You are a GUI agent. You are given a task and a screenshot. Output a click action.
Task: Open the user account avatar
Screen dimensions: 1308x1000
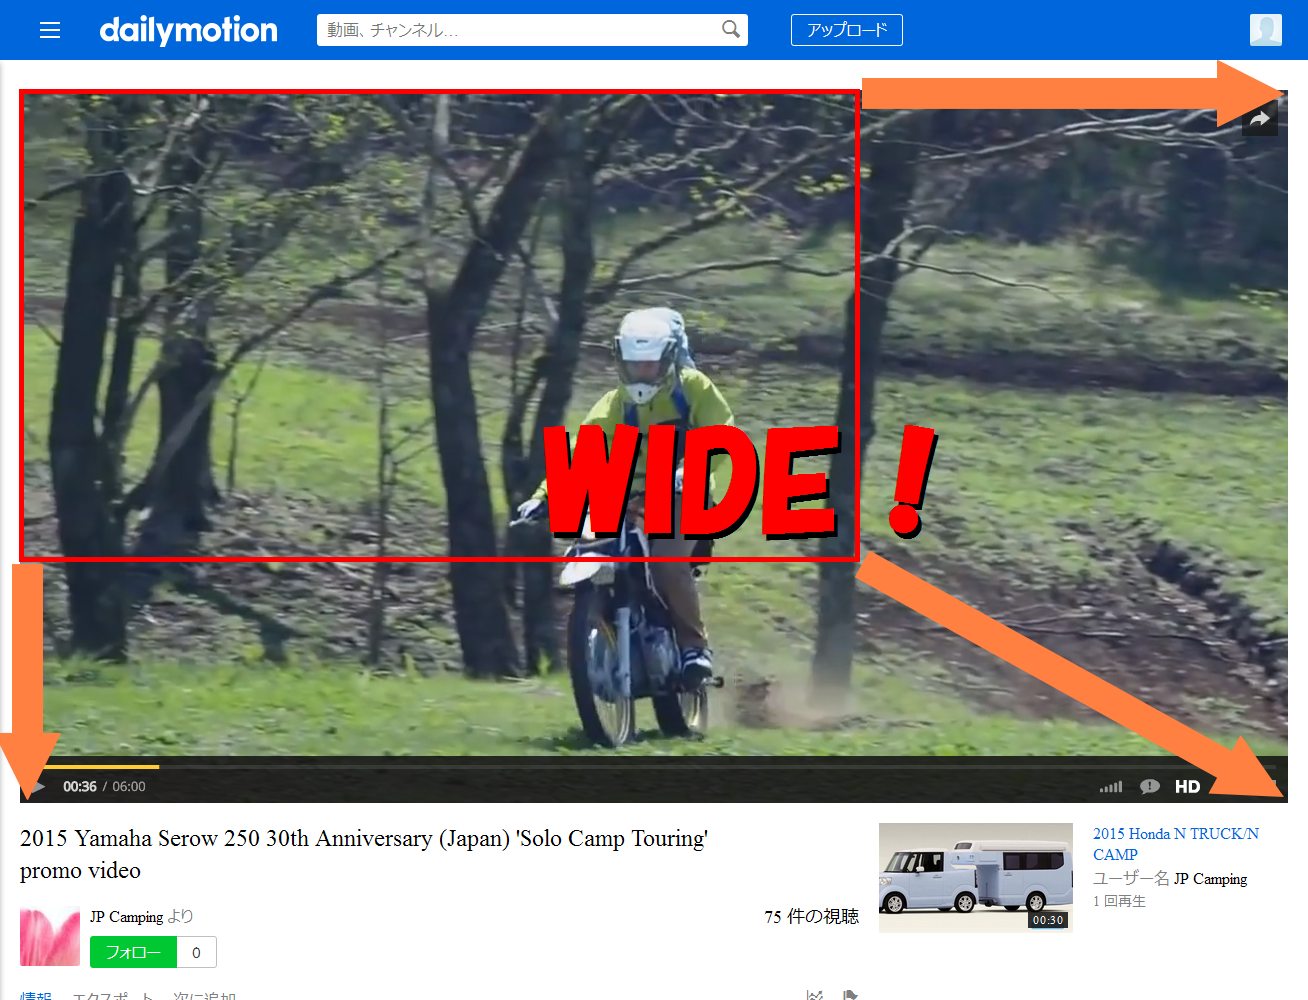tap(1265, 29)
